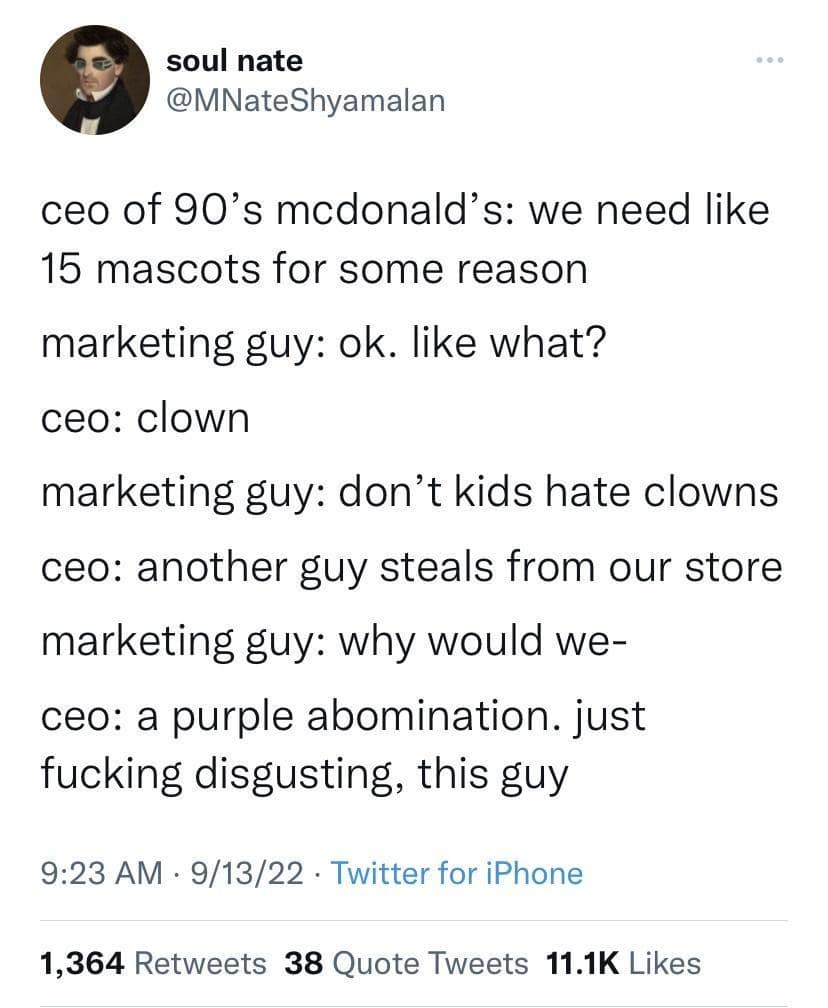The width and height of the screenshot is (828, 1008).
Task: Click the 9:23 AM timestamp
Action: [100, 873]
